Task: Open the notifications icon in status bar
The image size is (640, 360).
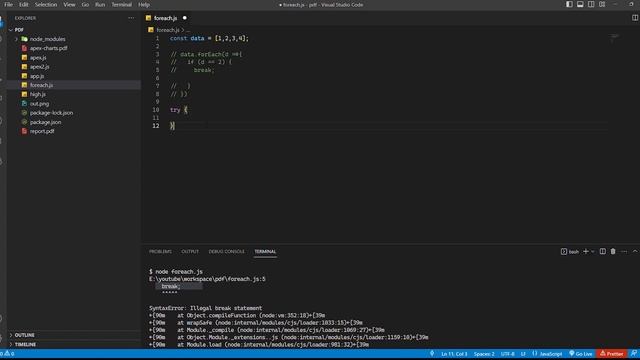Action: [634, 353]
